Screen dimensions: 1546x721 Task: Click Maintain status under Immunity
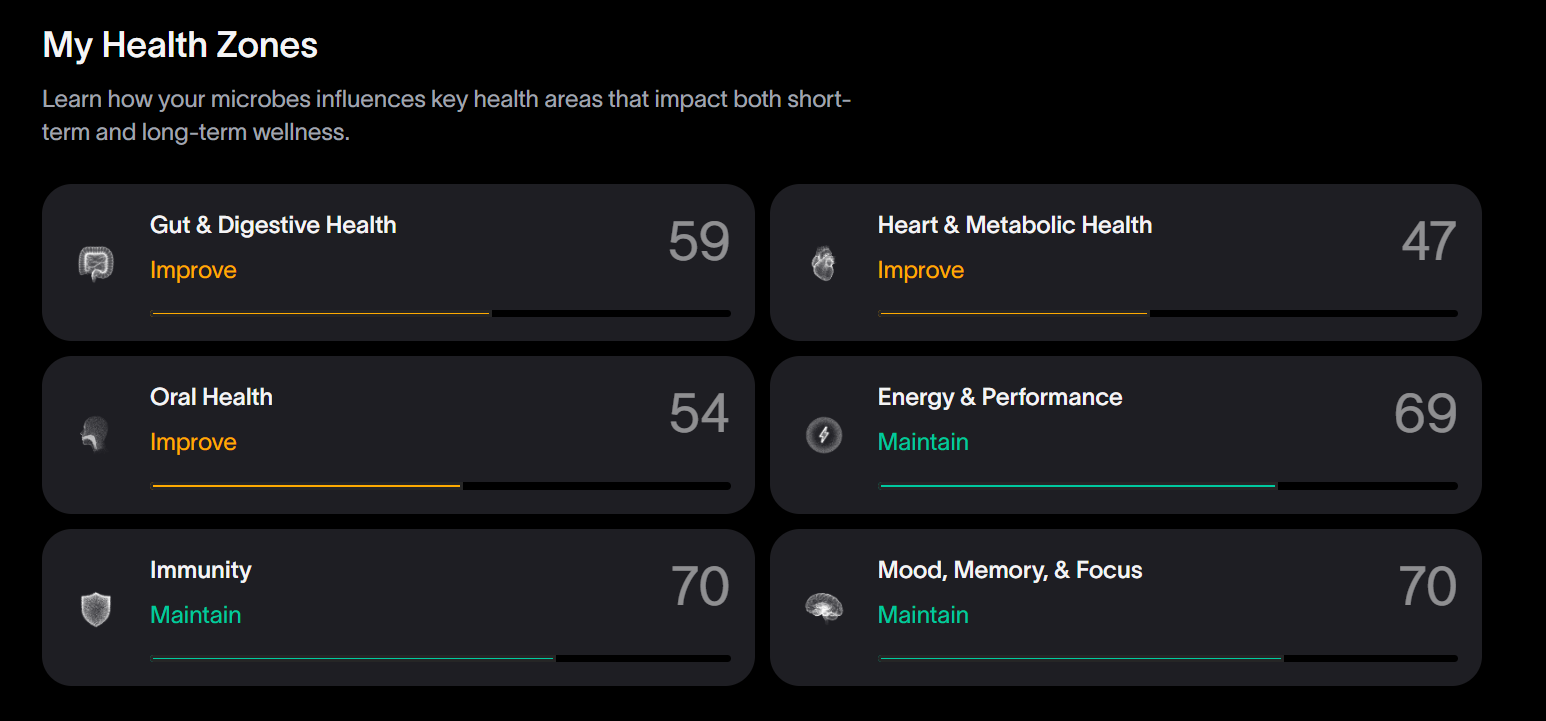click(x=196, y=615)
